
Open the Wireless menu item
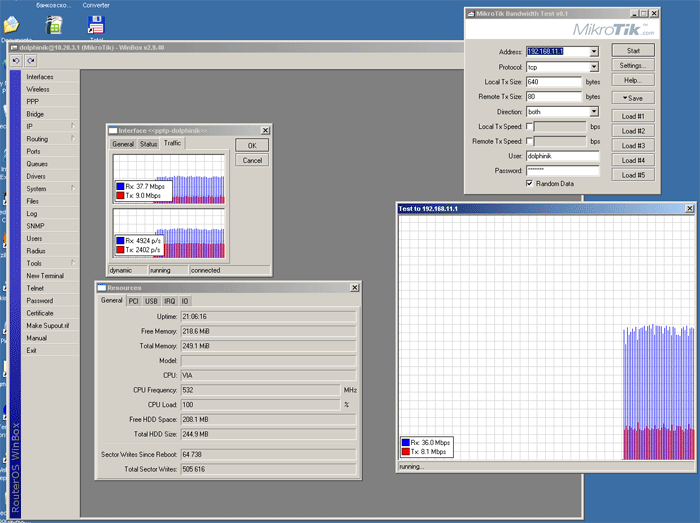[50, 89]
